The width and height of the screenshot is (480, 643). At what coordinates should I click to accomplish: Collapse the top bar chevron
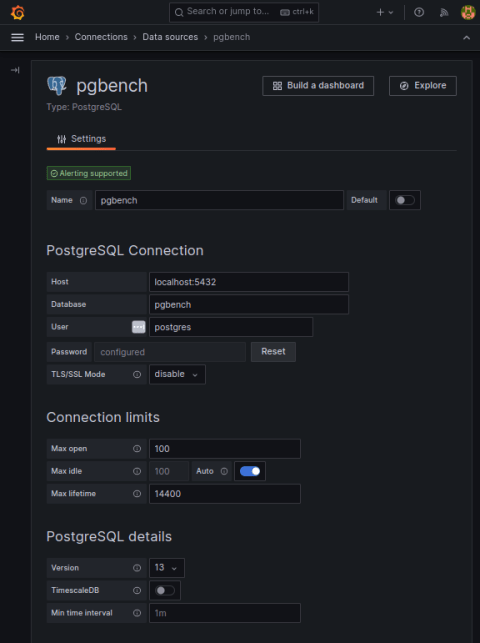tap(466, 38)
